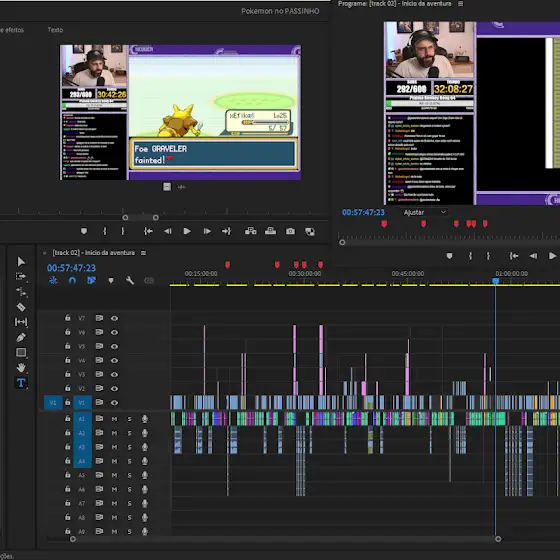Click the timeline timecode 00:57:47:23

point(71,268)
